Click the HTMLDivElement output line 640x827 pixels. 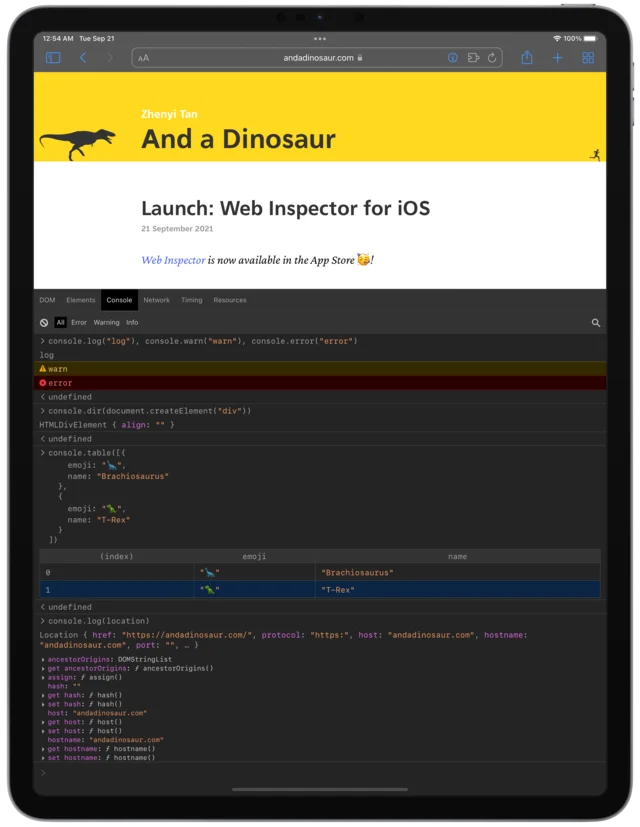click(x=107, y=425)
